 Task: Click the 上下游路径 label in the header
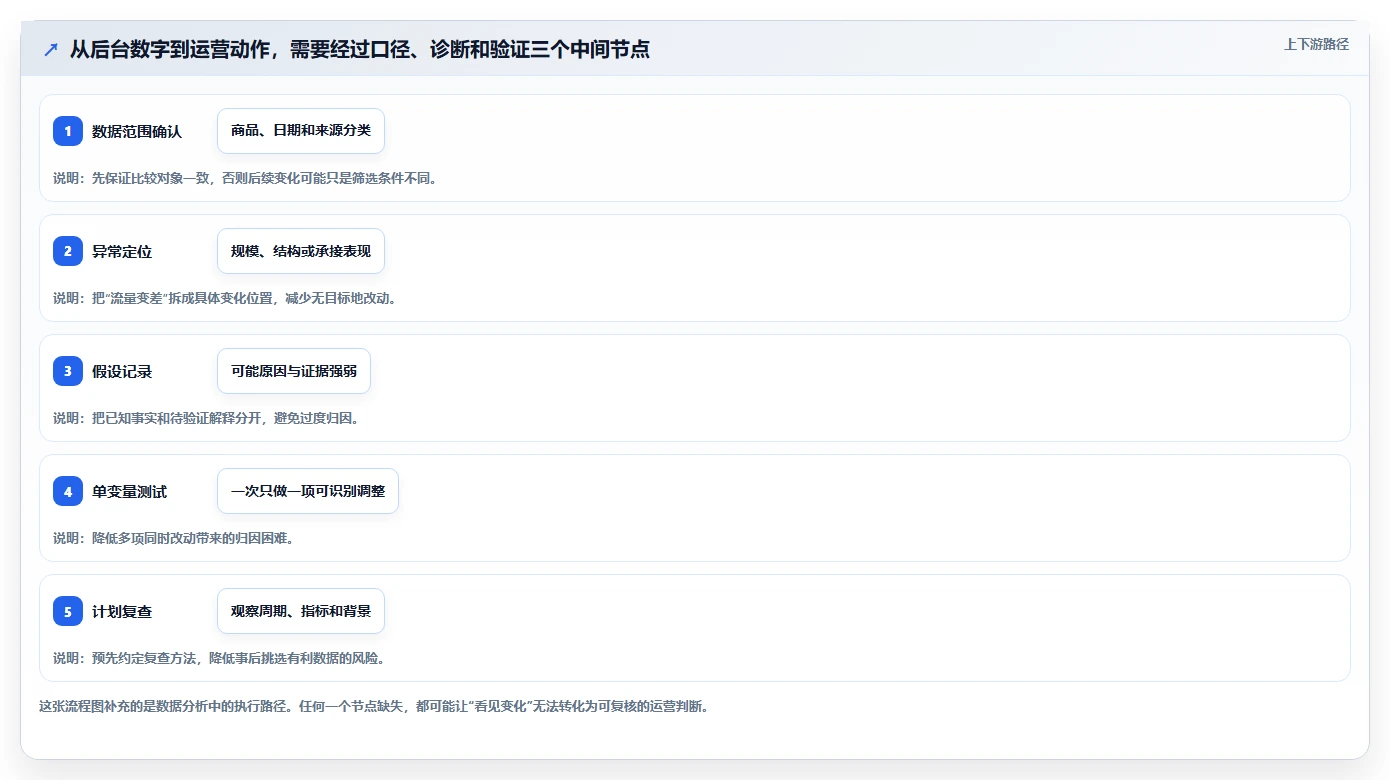coord(1316,44)
